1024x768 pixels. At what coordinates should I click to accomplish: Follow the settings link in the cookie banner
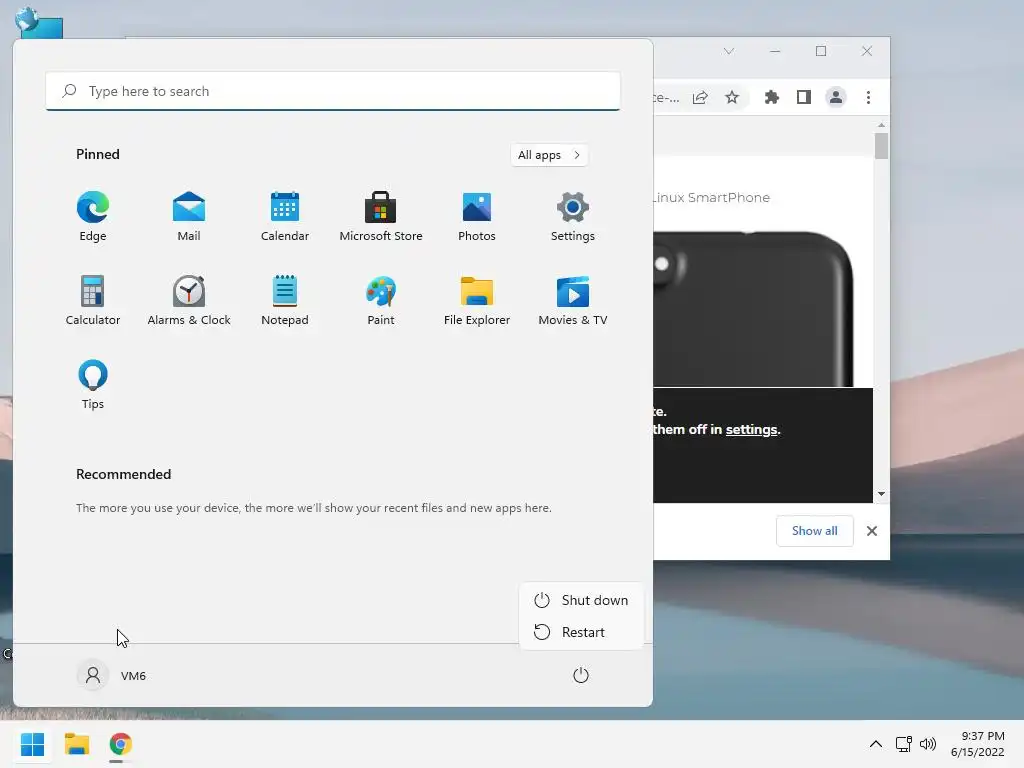[x=752, y=429]
